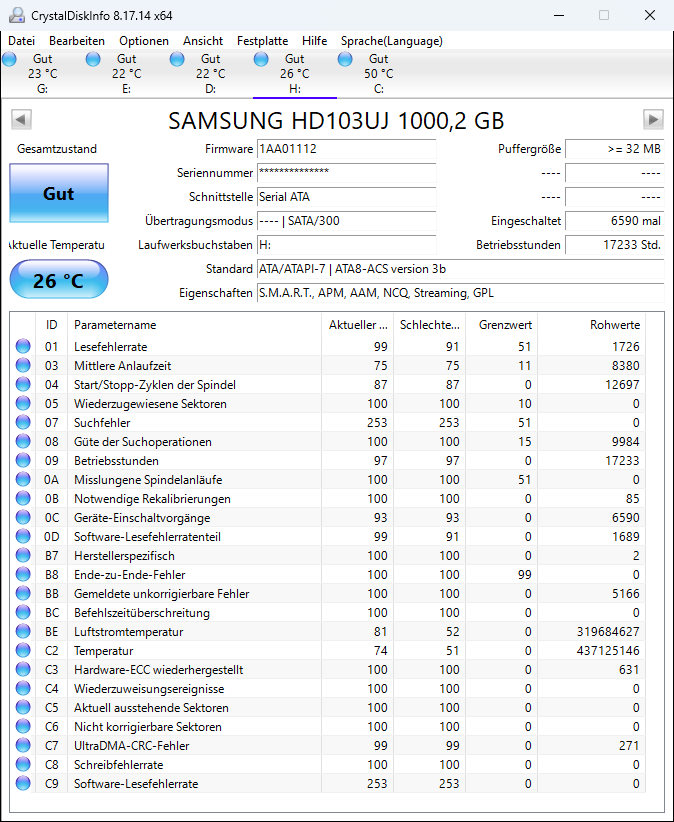This screenshot has width=674, height=822.
Task: Click status icon for B7 Herstellerspezifisch
Action: [23, 556]
